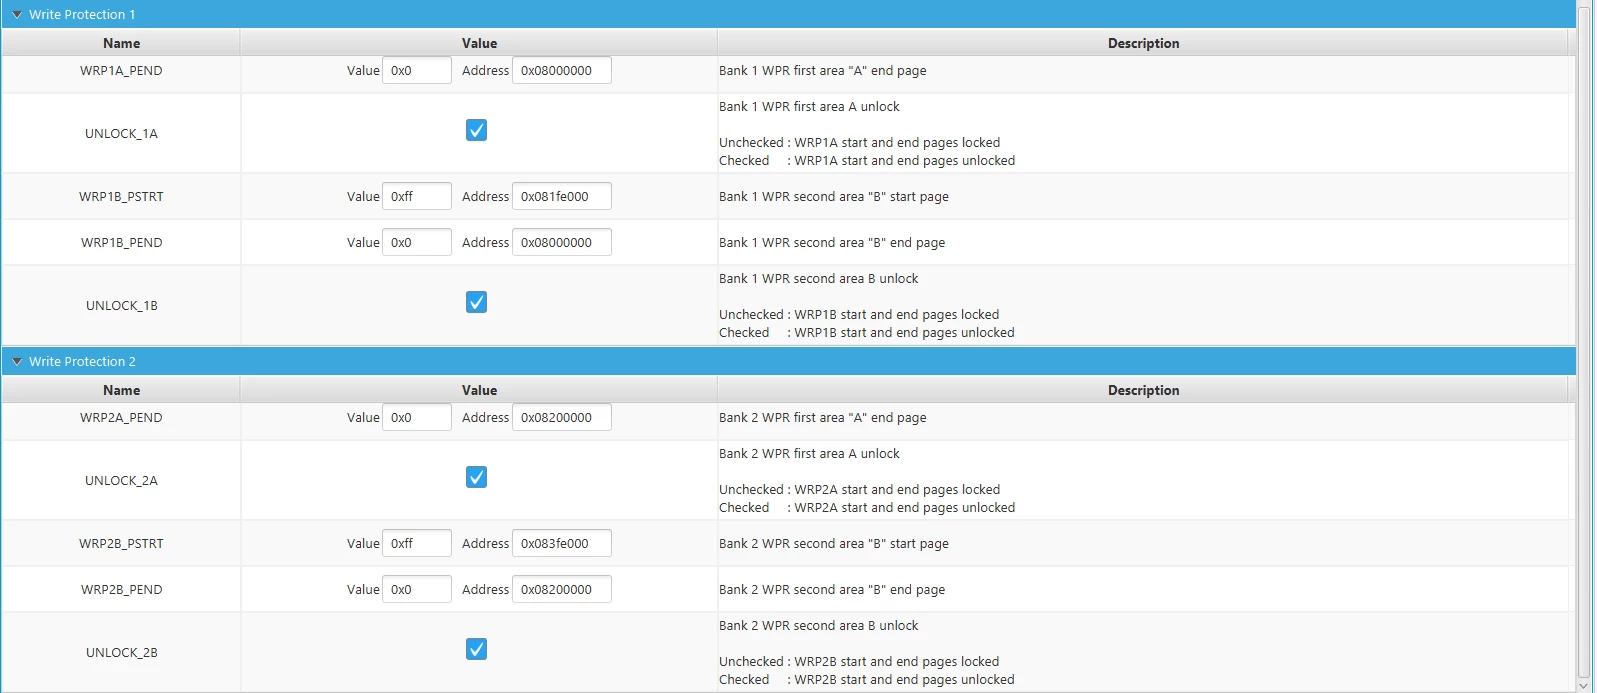This screenshot has width=1597, height=693.
Task: Click 'Bank 2 WPR first area A unlock' text
Action: click(x=809, y=453)
